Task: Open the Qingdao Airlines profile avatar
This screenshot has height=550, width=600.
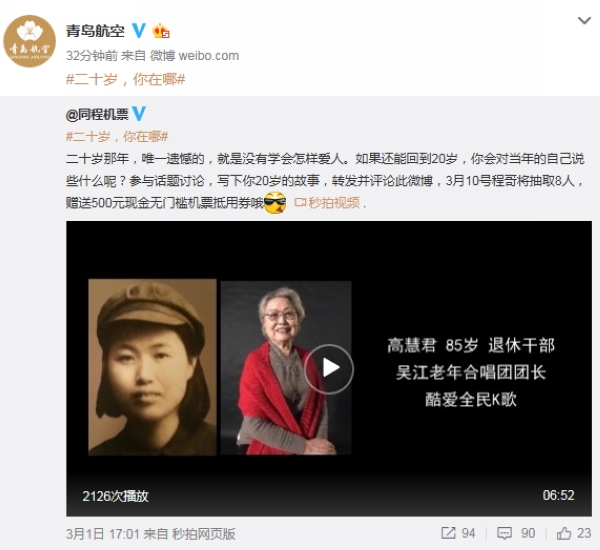Action: 29,41
